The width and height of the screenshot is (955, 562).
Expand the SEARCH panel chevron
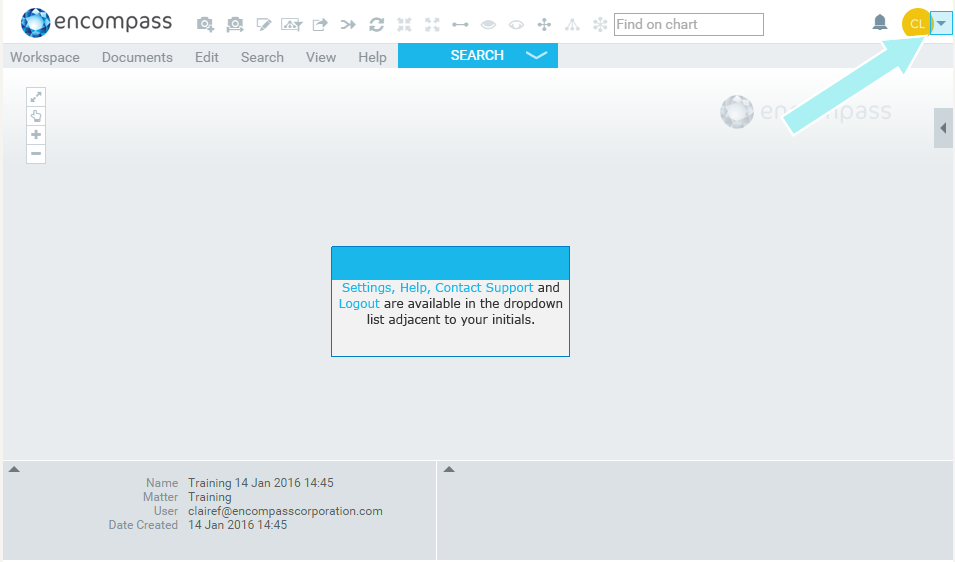coord(536,55)
